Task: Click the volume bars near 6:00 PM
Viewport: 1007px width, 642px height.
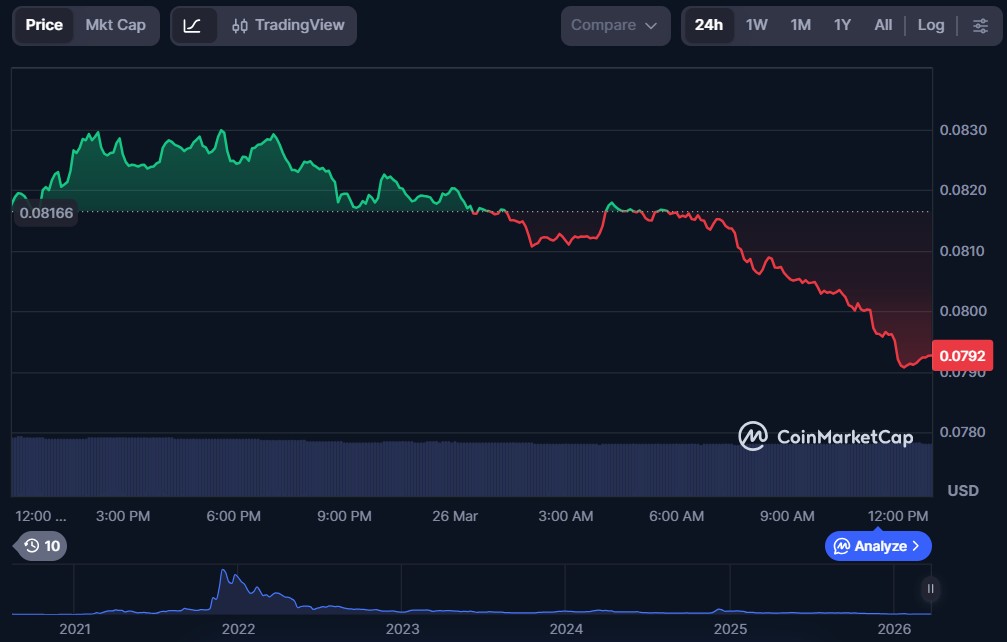Action: tap(235, 468)
